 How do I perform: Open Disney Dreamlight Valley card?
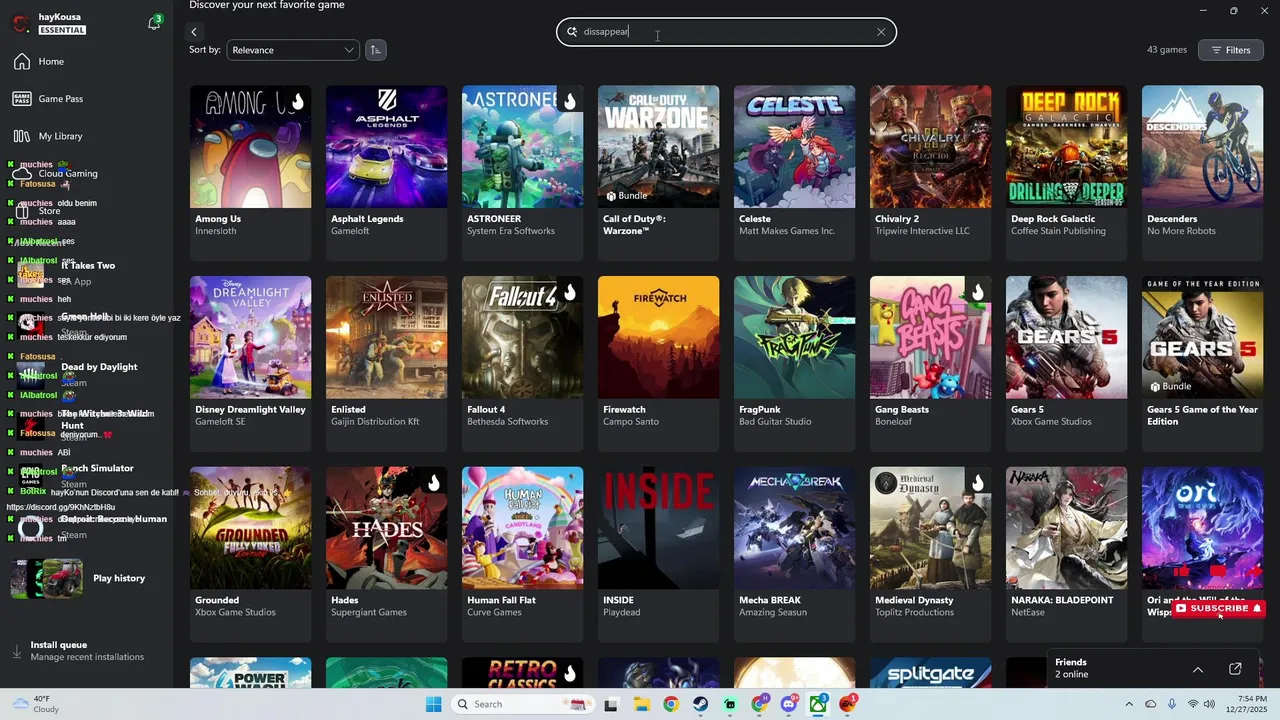click(250, 363)
